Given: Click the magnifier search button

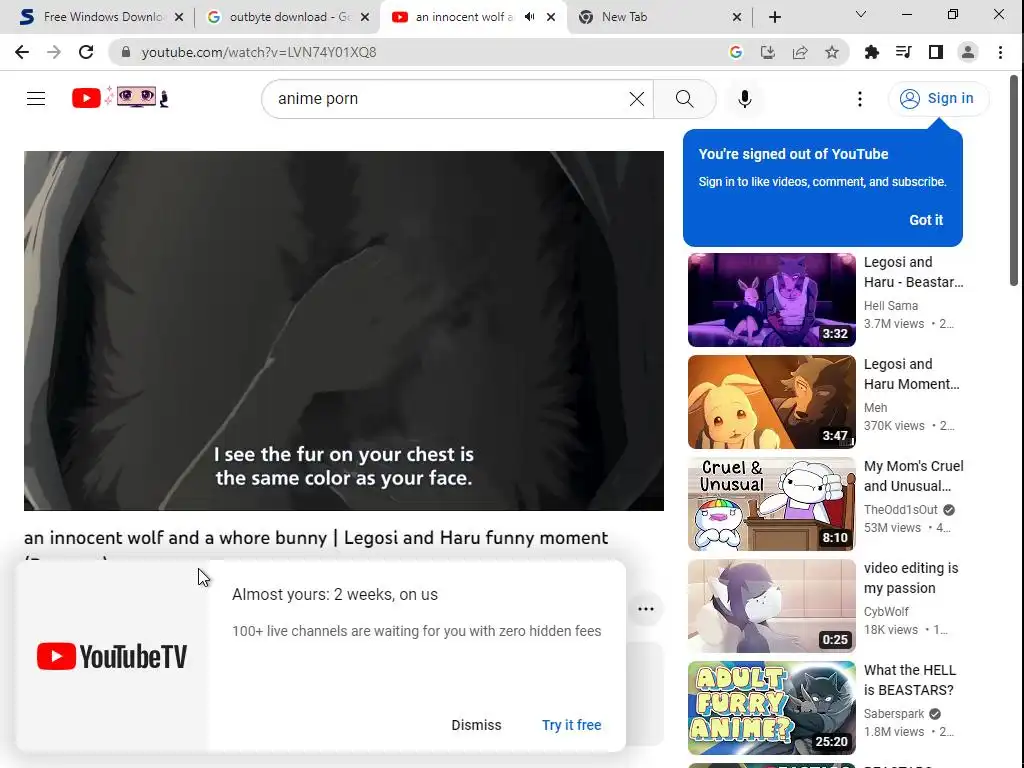Looking at the screenshot, I should [x=684, y=99].
